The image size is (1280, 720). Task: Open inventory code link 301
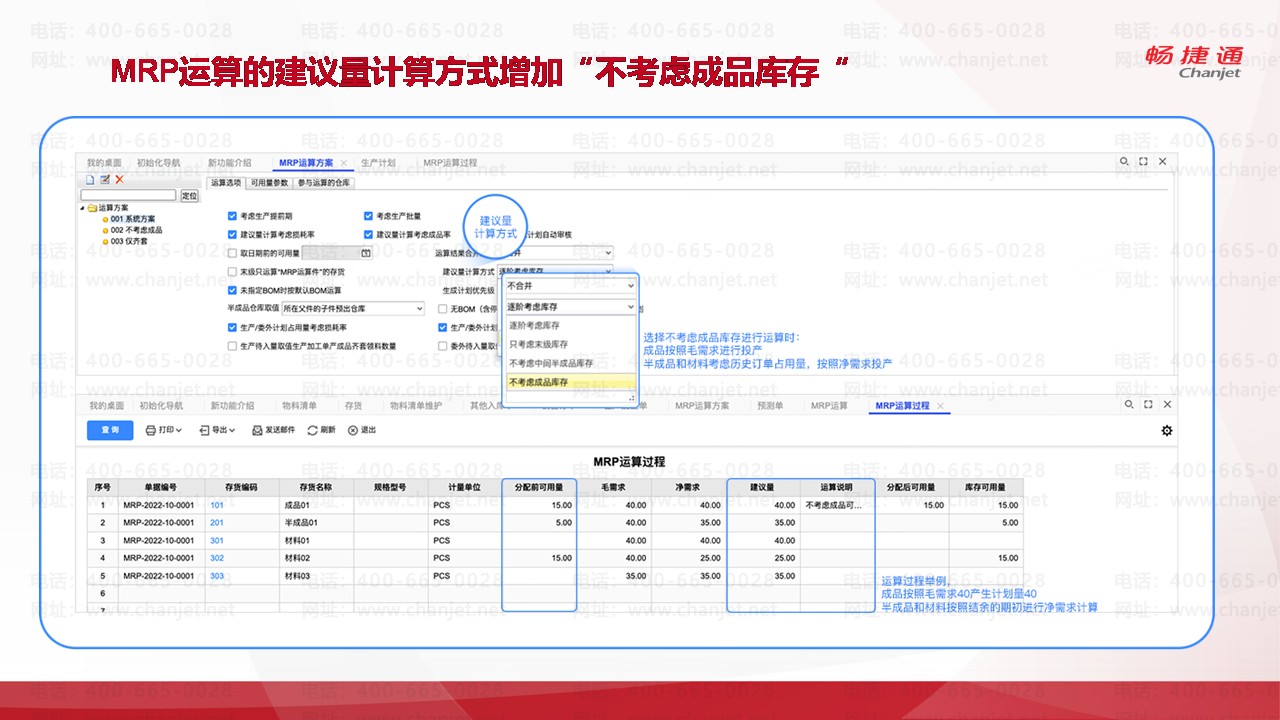217,541
